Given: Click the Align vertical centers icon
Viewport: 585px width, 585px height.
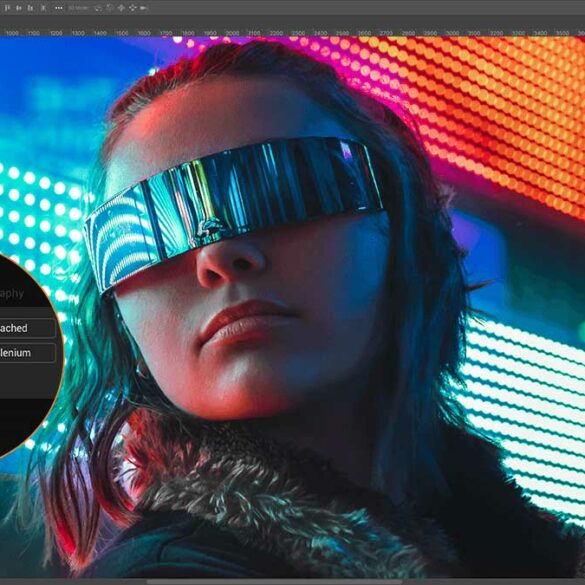Looking at the screenshot, I should 19,8.
